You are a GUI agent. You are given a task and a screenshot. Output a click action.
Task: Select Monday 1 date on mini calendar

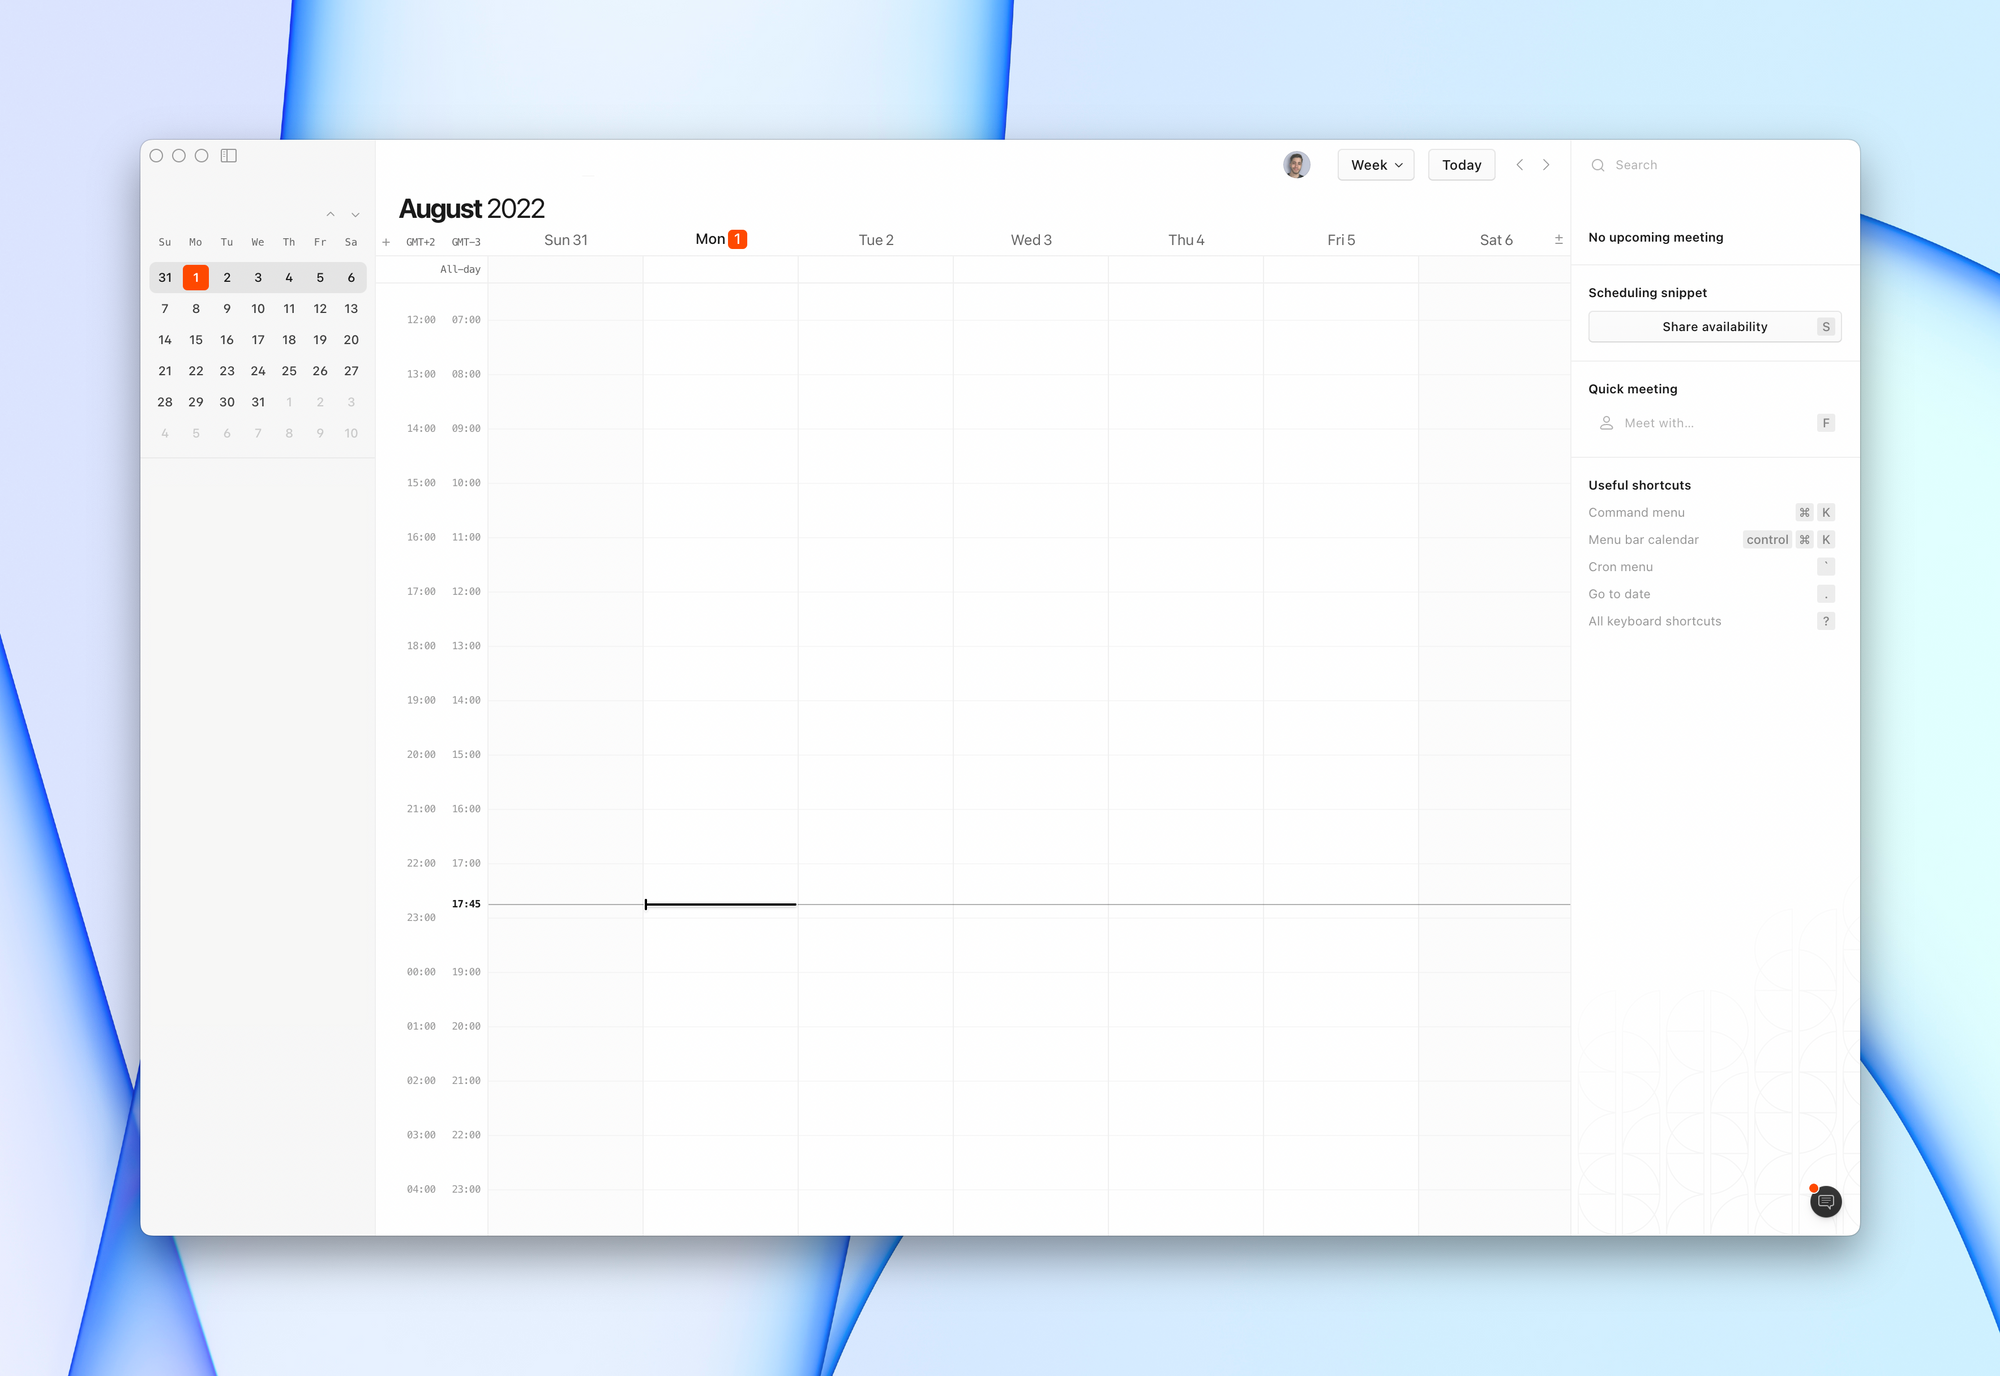coord(195,277)
